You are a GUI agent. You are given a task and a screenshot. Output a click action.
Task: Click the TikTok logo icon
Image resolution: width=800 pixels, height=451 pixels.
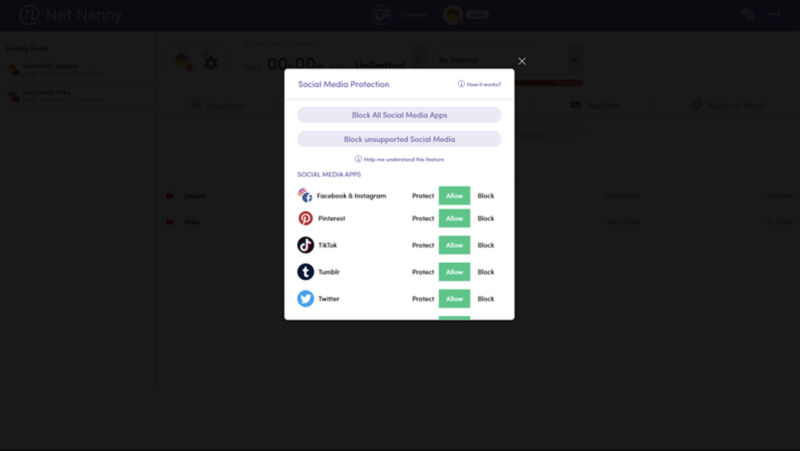click(x=305, y=245)
